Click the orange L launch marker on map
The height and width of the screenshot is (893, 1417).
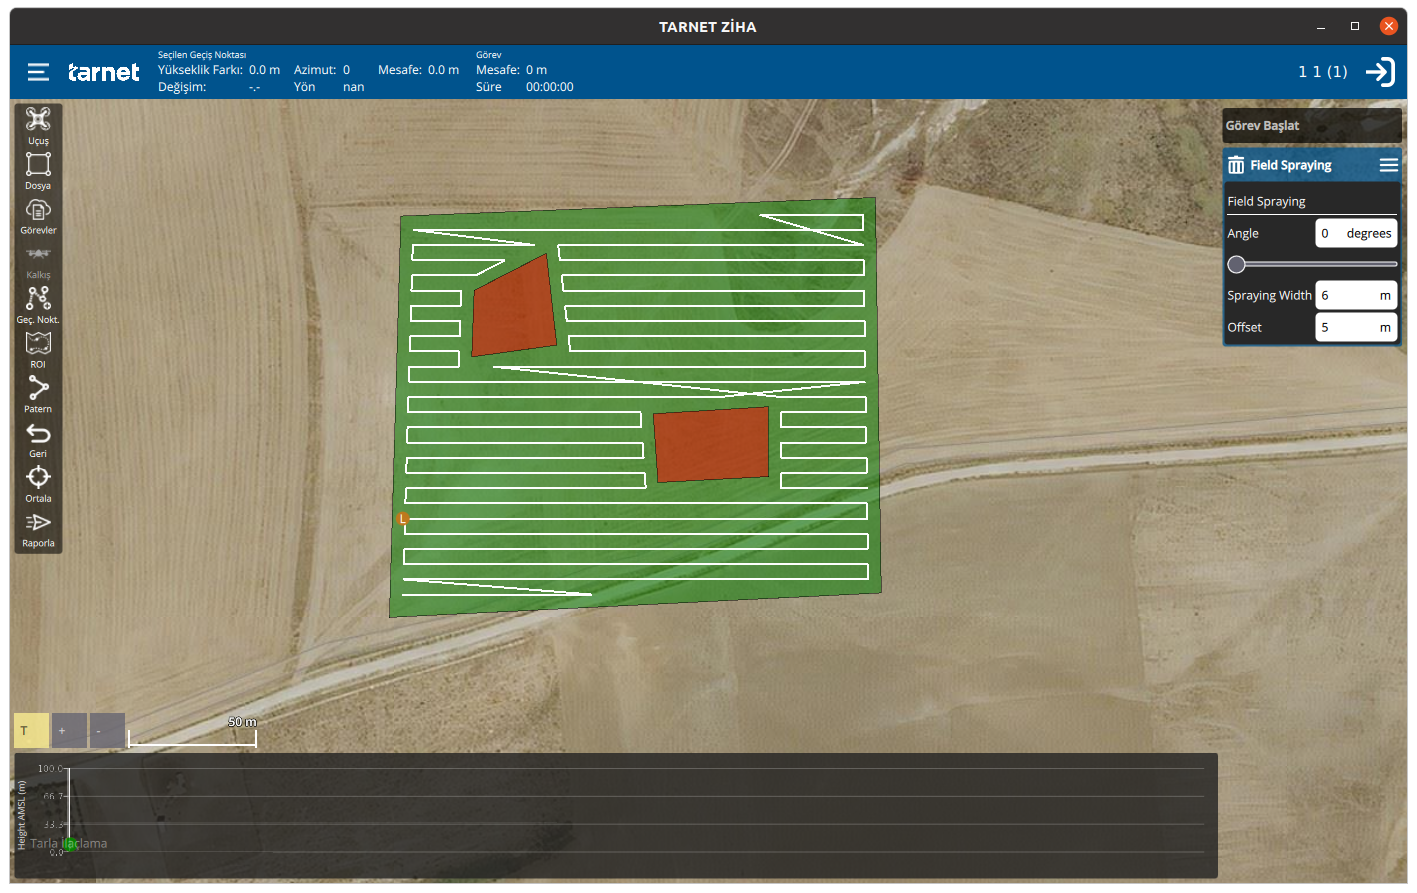[403, 518]
